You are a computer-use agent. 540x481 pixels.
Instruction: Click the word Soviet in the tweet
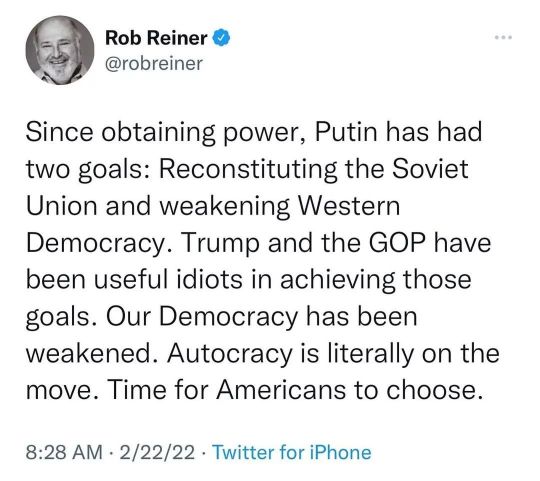(x=430, y=169)
